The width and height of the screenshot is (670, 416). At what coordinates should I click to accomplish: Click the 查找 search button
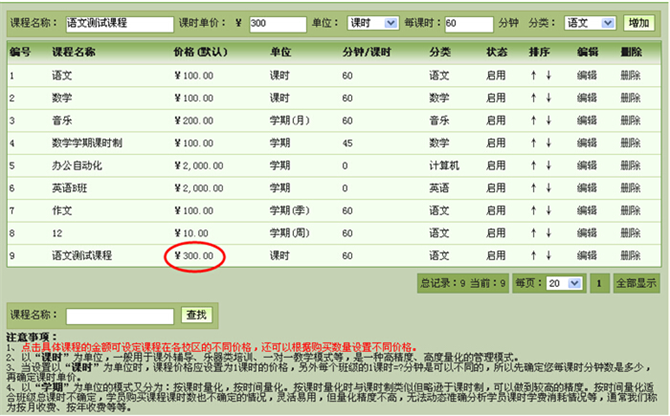click(x=196, y=316)
